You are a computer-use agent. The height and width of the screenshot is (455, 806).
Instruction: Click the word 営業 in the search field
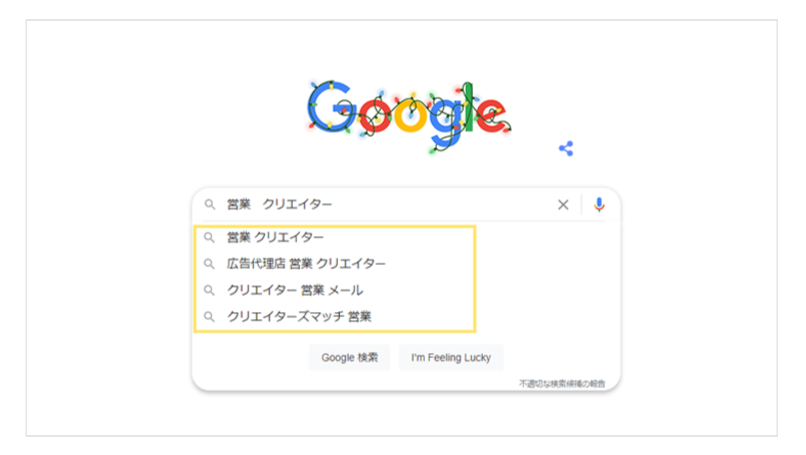238,205
